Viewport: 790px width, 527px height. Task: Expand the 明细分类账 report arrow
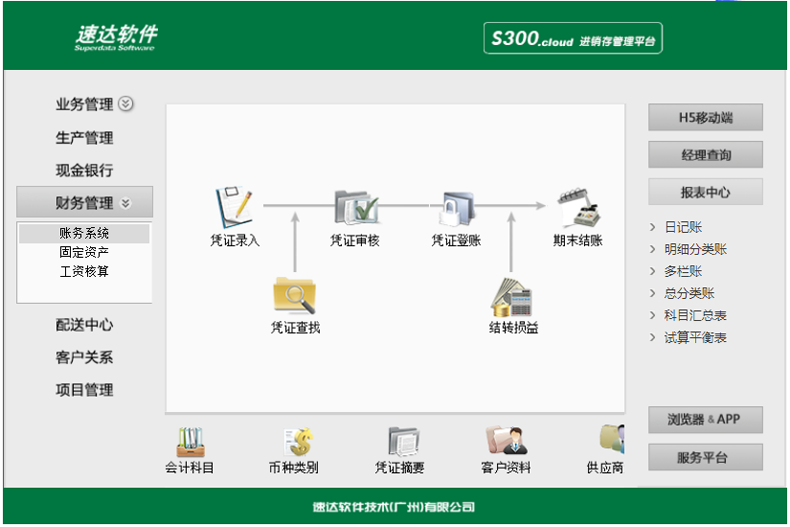coord(652,249)
